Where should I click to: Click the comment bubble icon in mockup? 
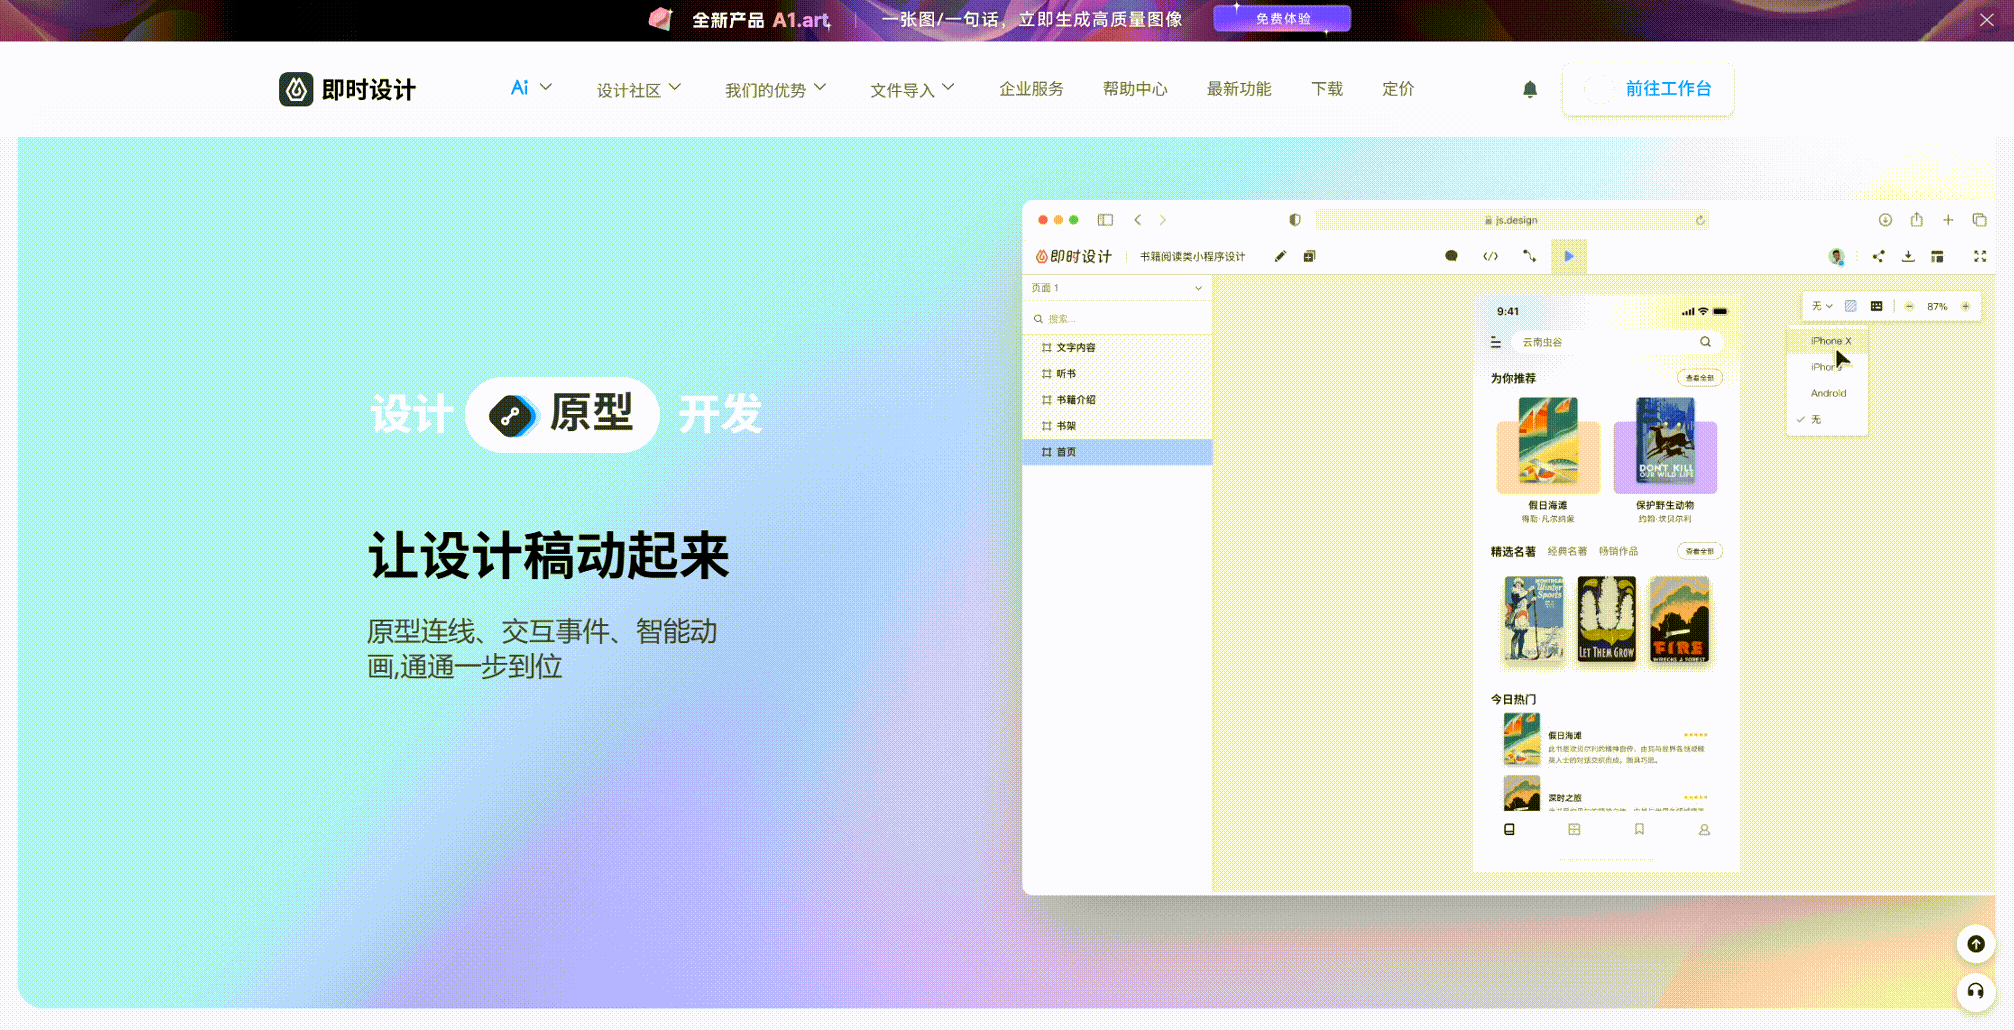(1451, 257)
